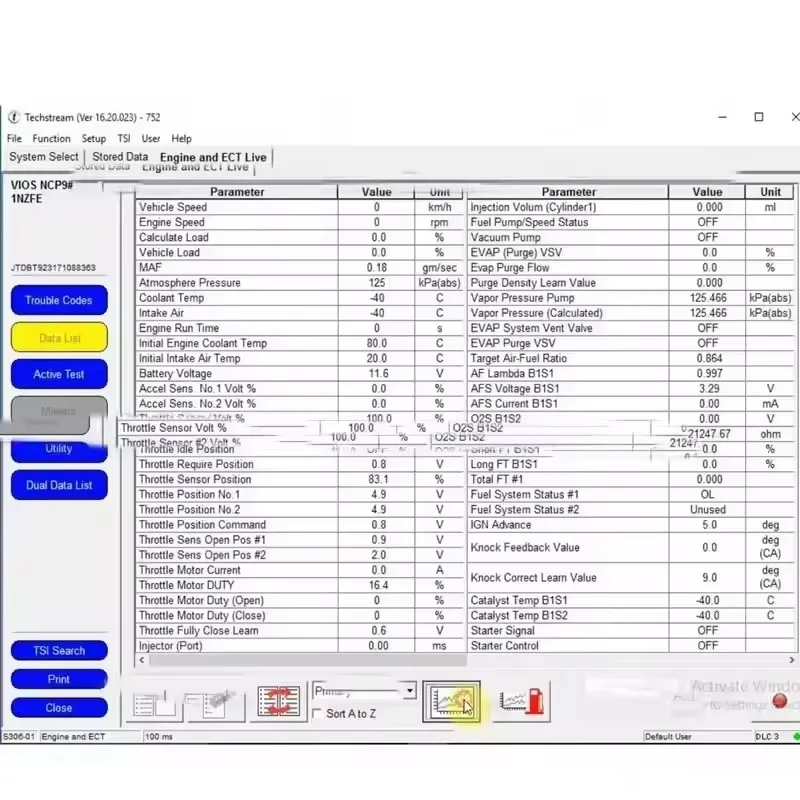Expand the Unit column header

(x=439, y=191)
